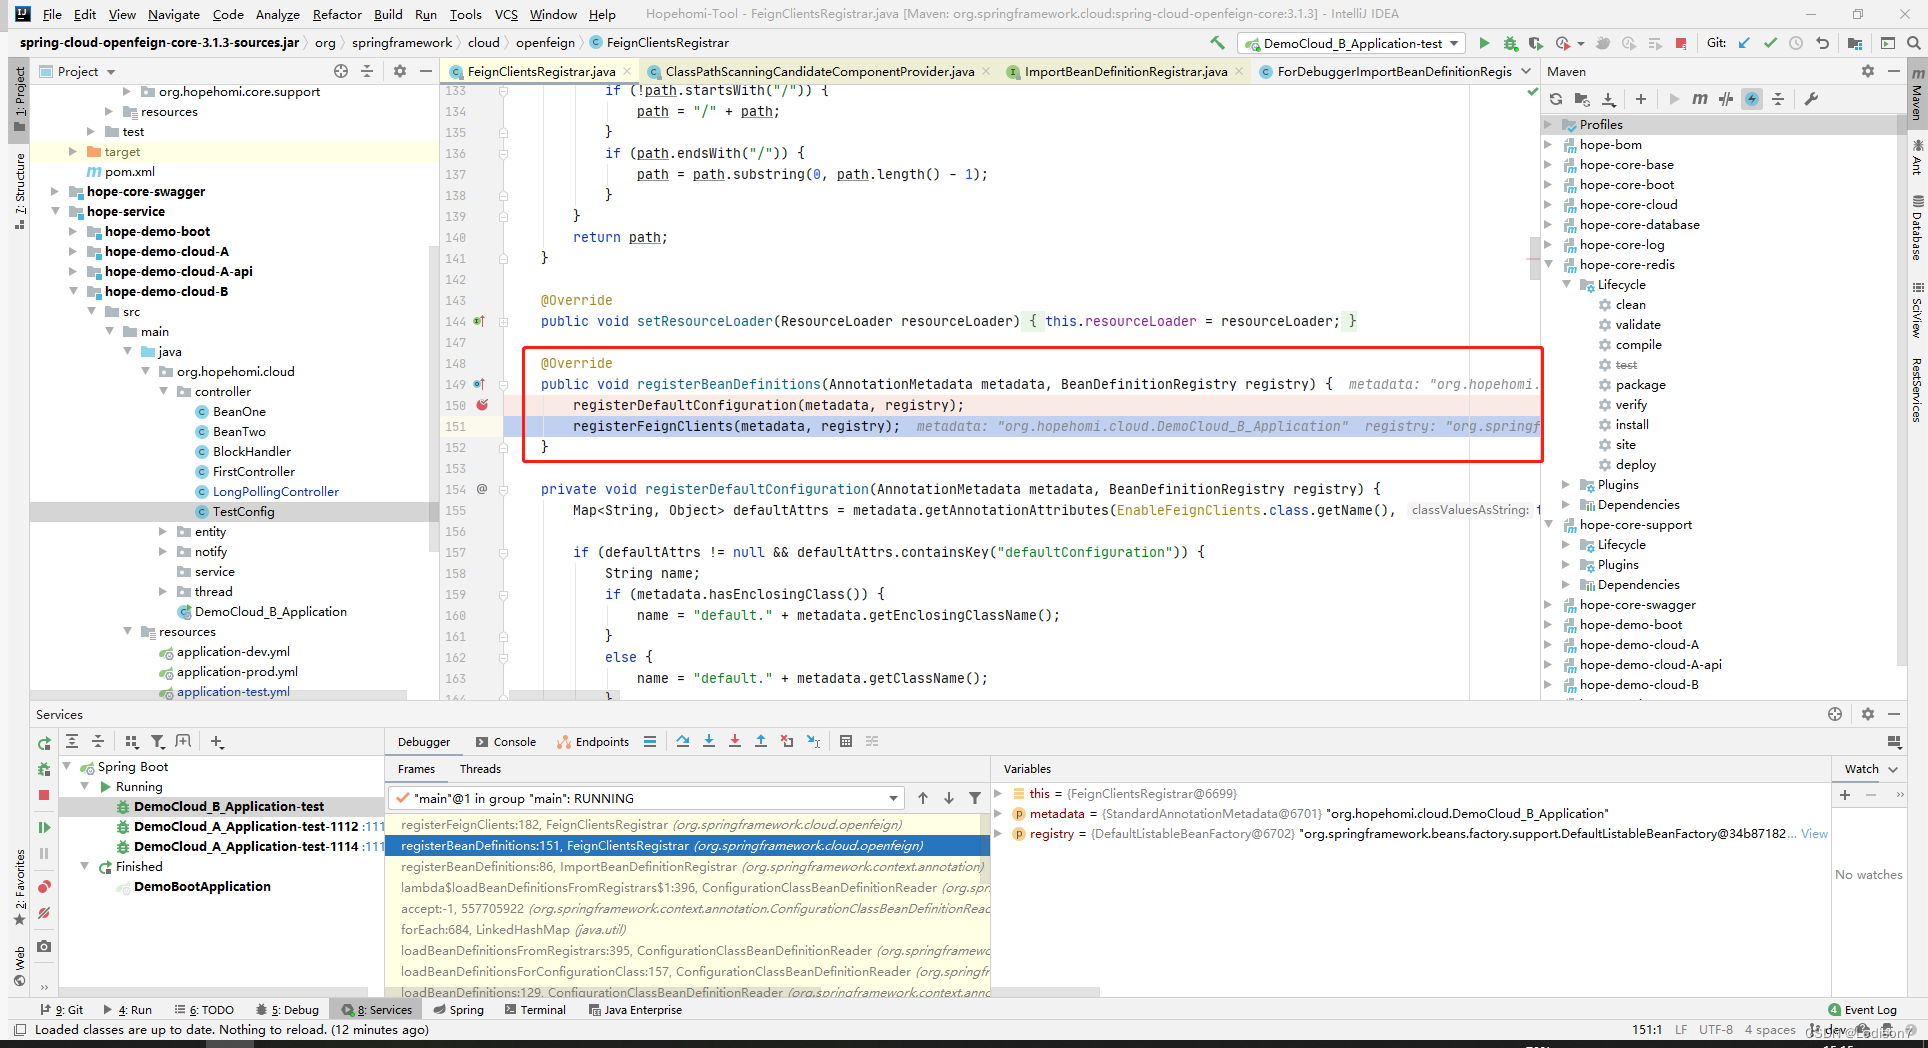Locate the current file in the Project tree
The height and width of the screenshot is (1048, 1928).
[x=341, y=71]
